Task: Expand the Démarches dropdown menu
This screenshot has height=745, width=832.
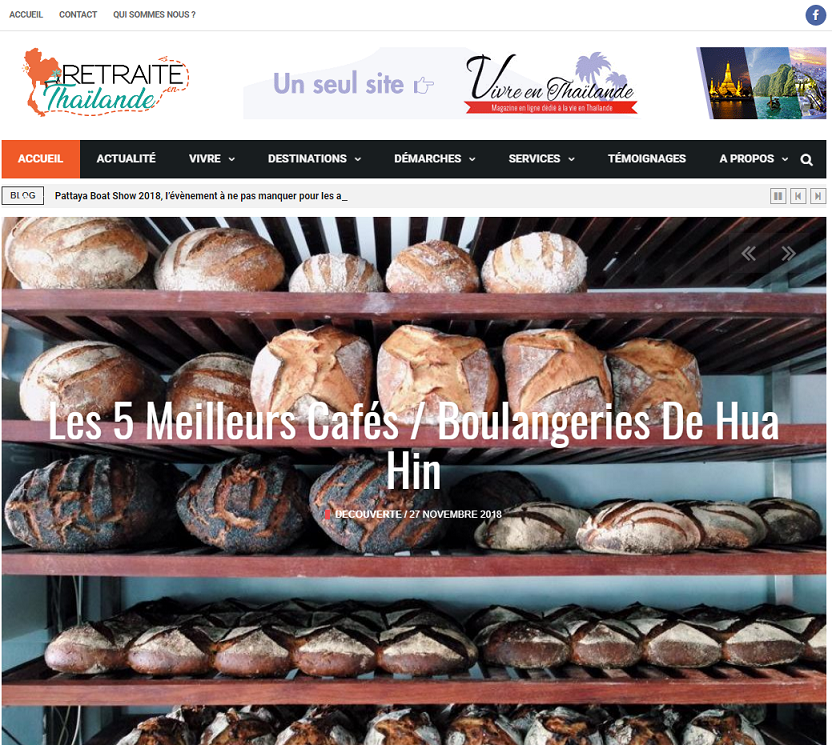Action: 434,159
